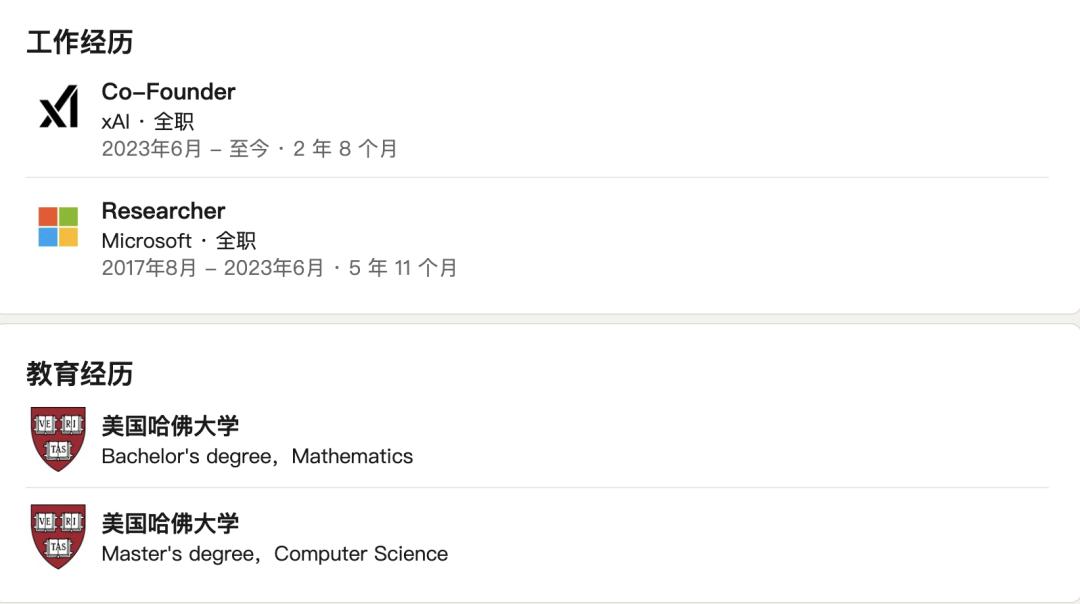Click the xAI company logo
This screenshot has height=604, width=1080.
pyautogui.click(x=58, y=108)
